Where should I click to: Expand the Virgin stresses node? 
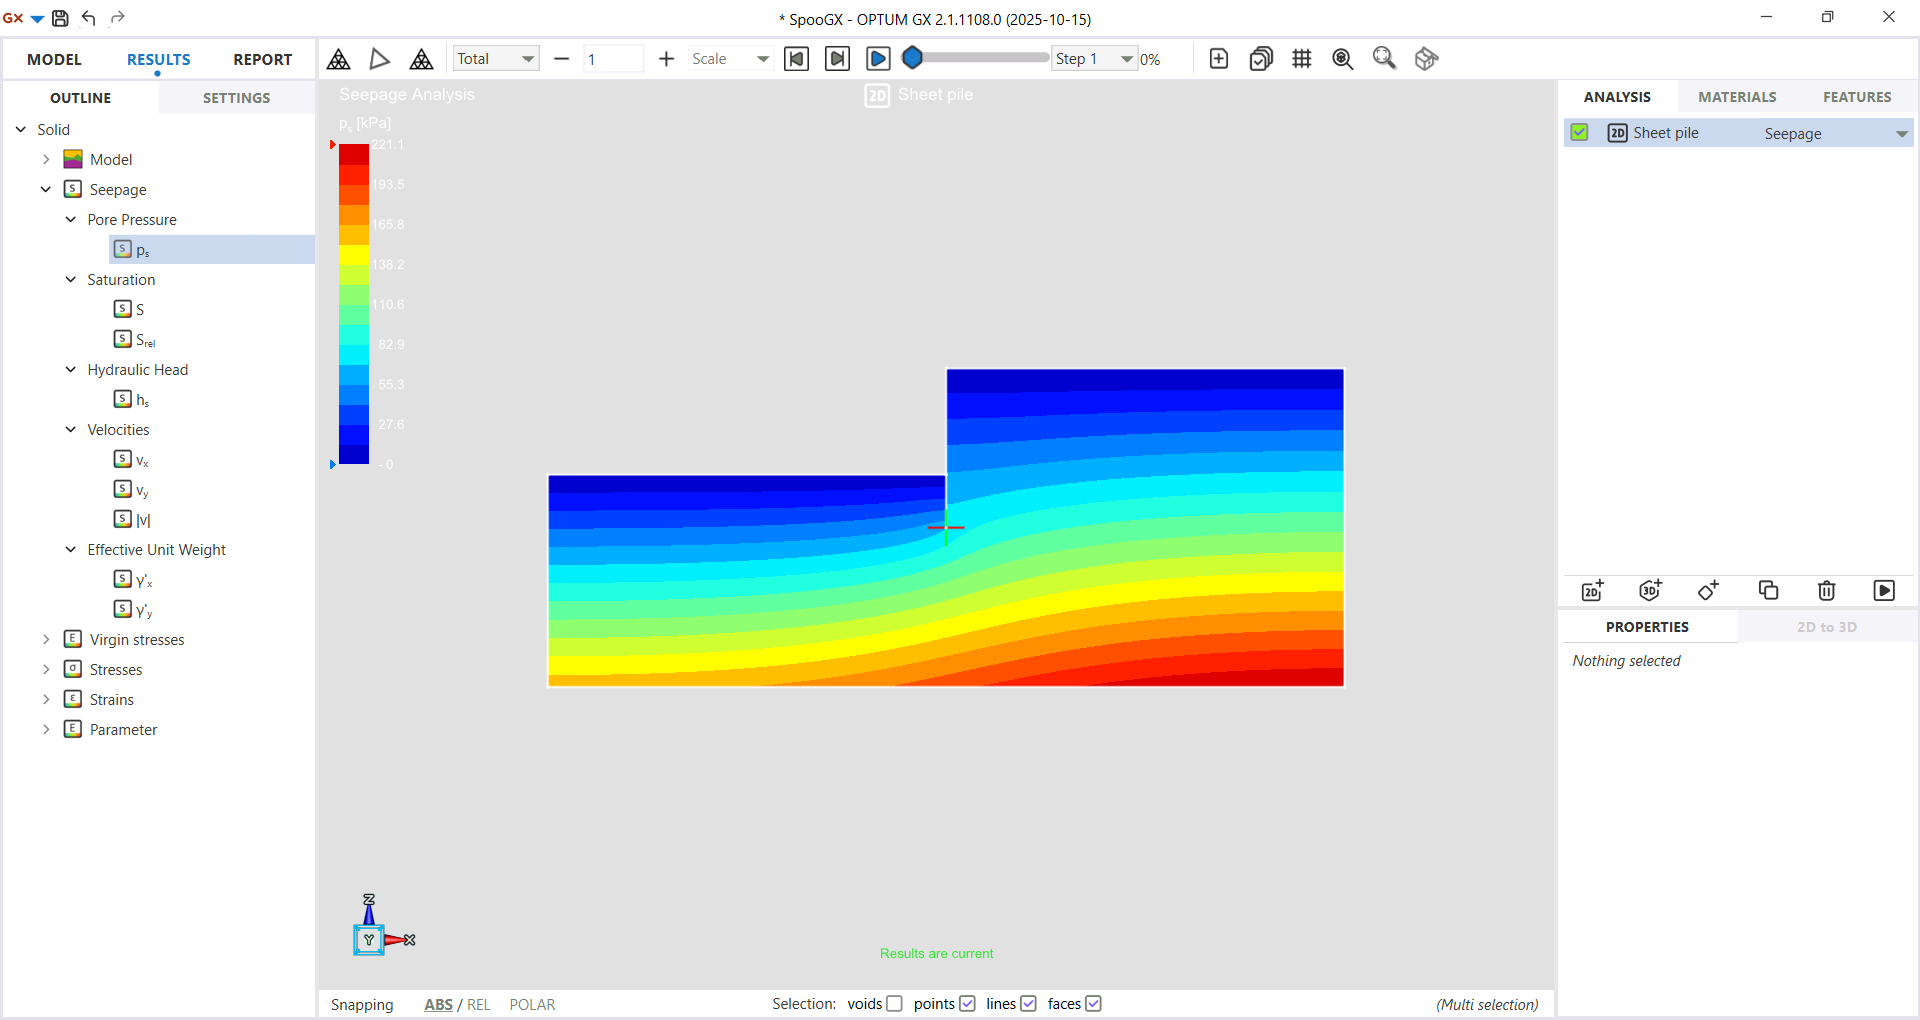46,639
